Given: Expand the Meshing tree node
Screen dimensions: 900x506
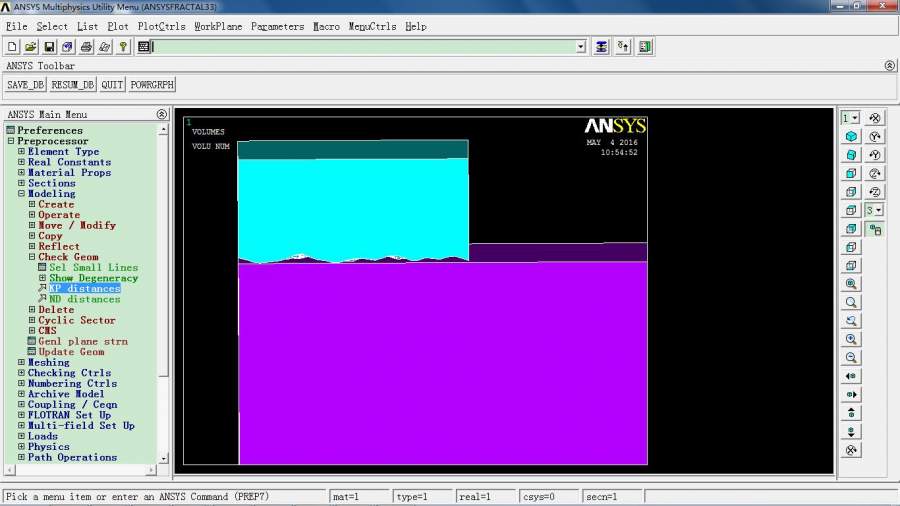Looking at the screenshot, I should (x=21, y=363).
